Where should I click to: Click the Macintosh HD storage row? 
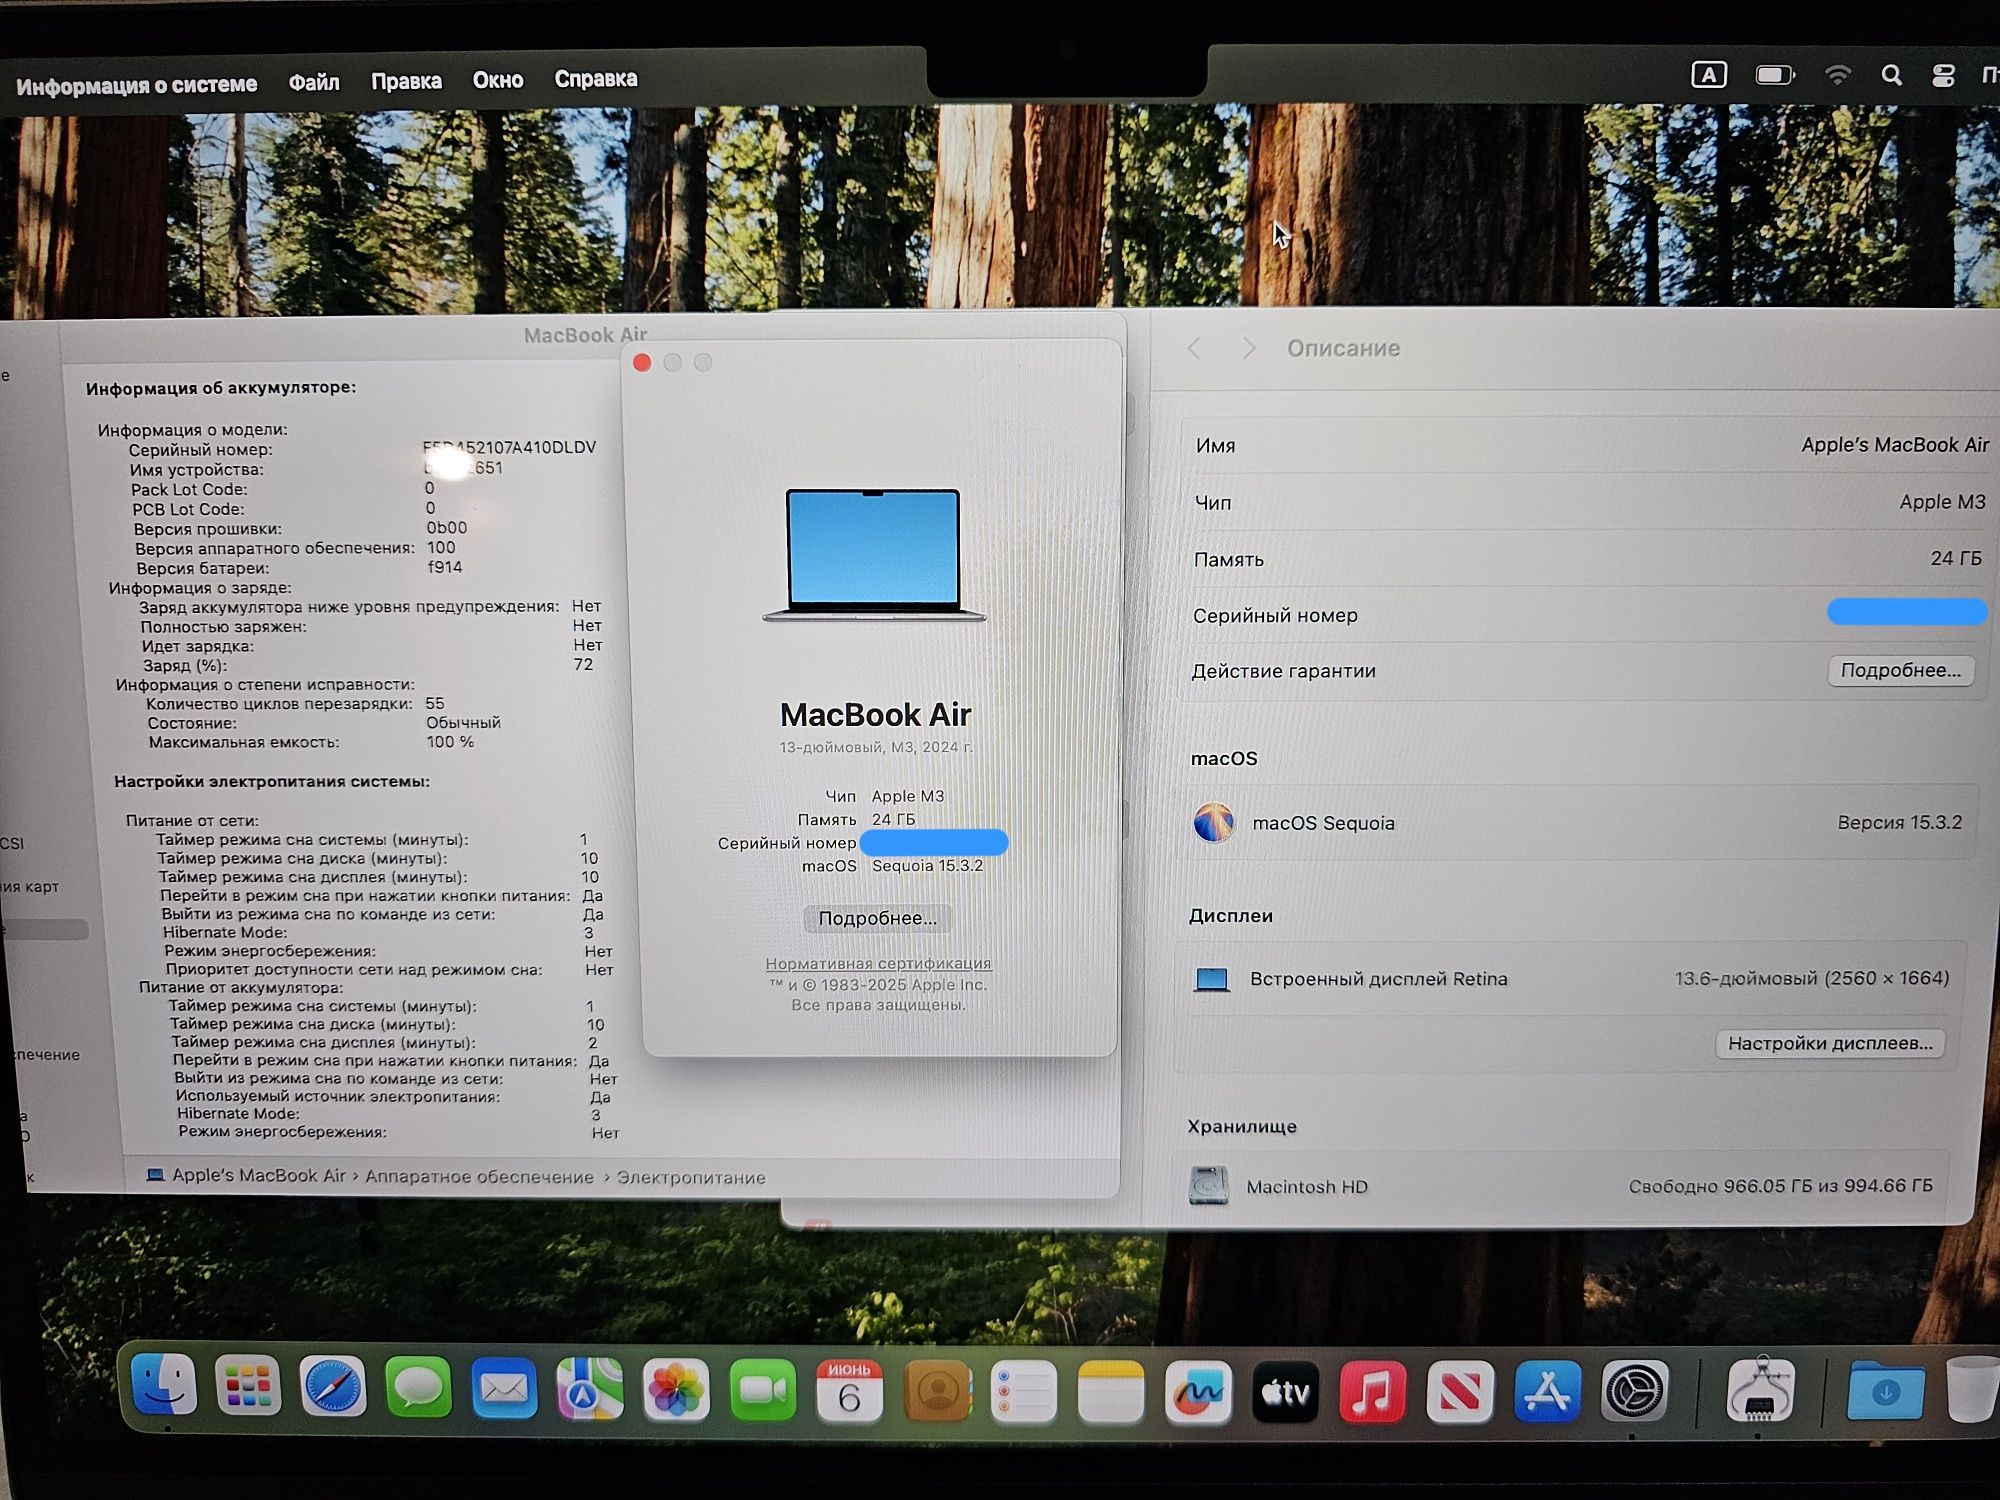pos(1562,1186)
